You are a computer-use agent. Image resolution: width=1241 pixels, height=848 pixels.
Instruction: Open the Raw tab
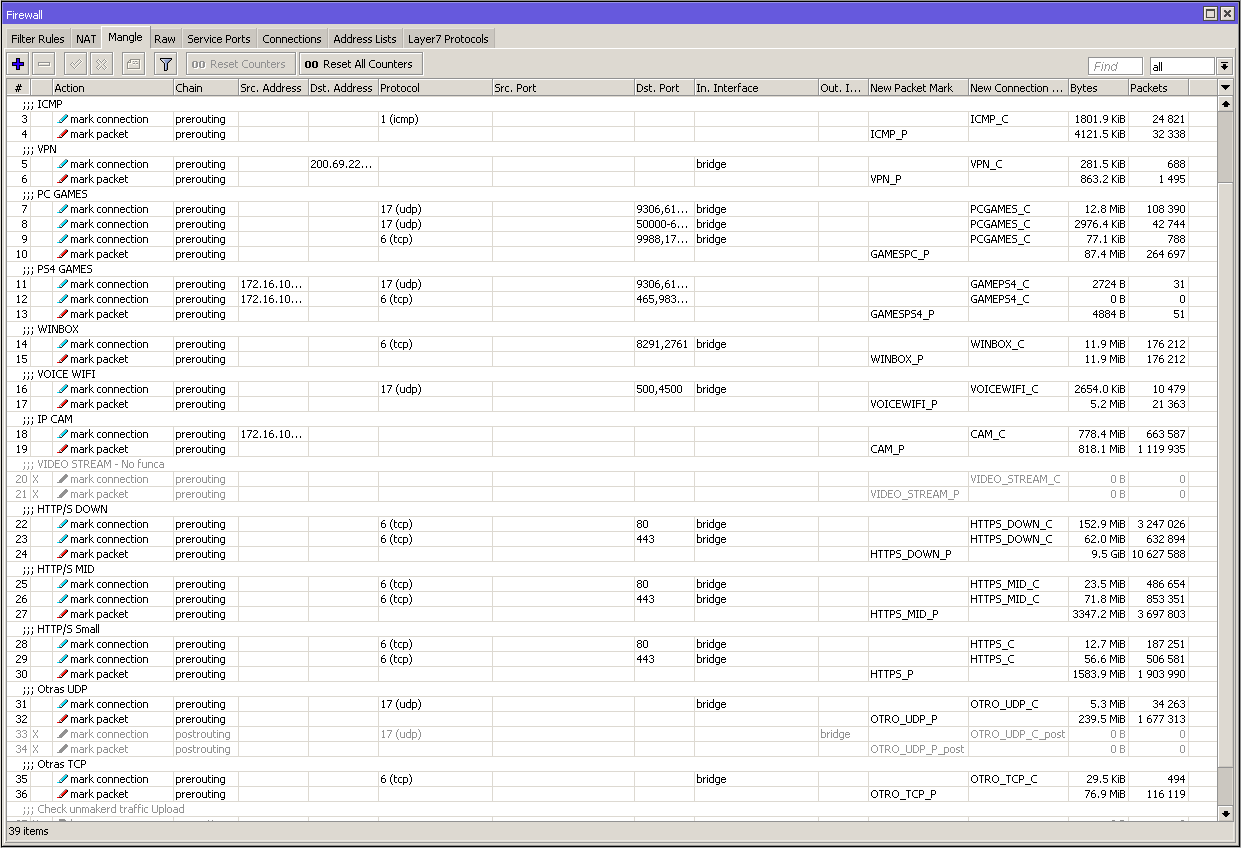[165, 39]
